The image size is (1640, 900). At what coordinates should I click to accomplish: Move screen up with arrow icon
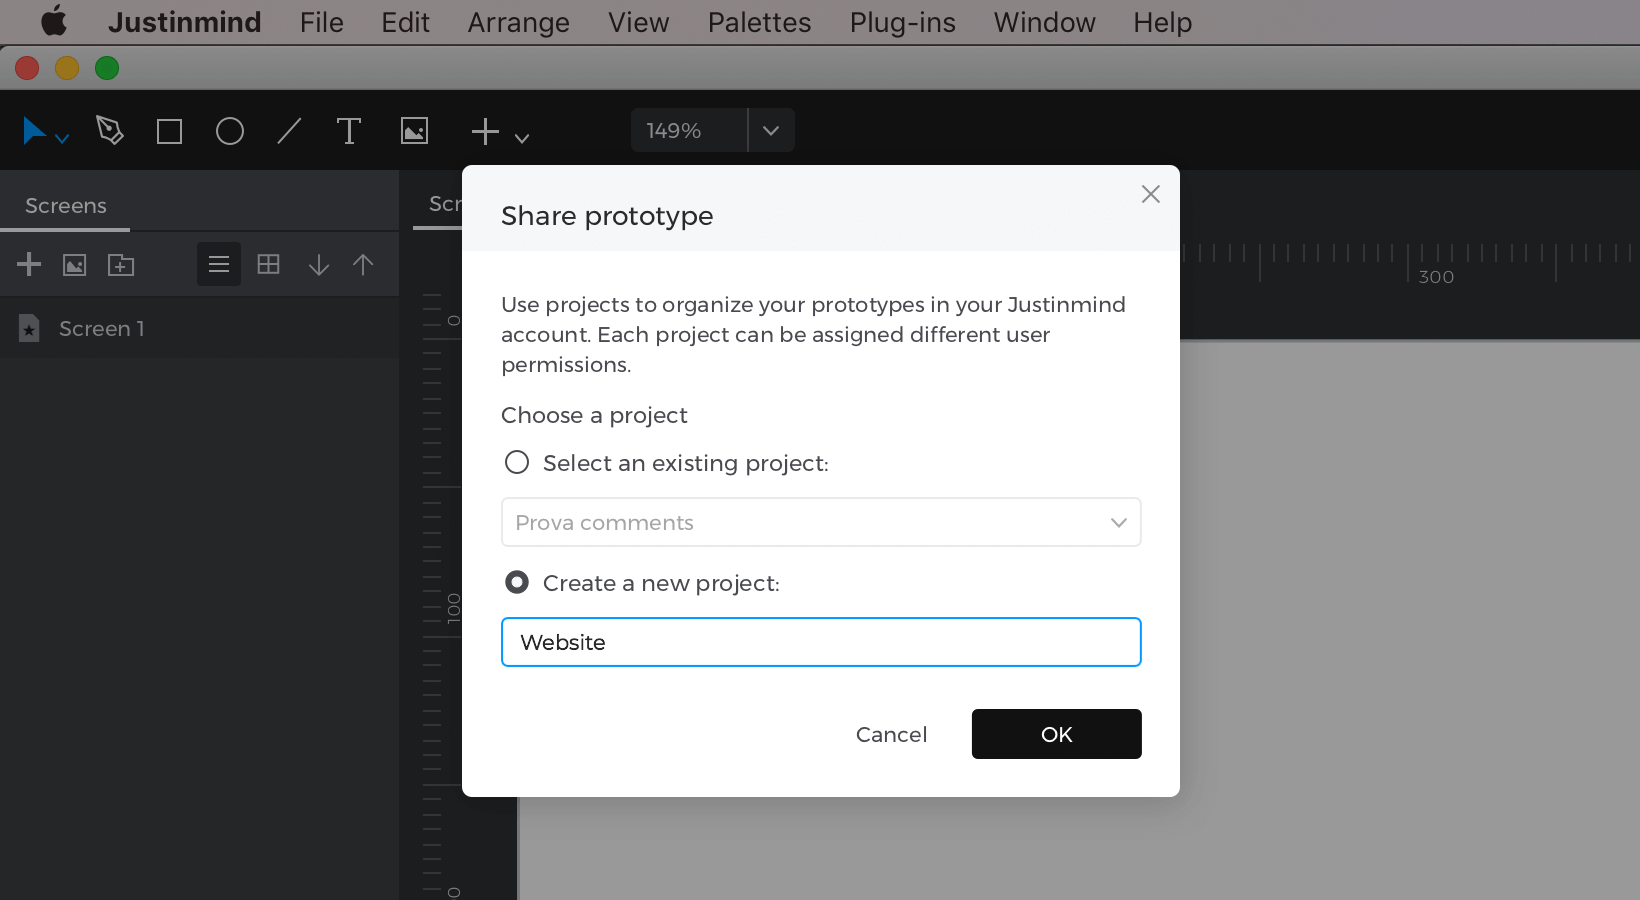click(363, 264)
